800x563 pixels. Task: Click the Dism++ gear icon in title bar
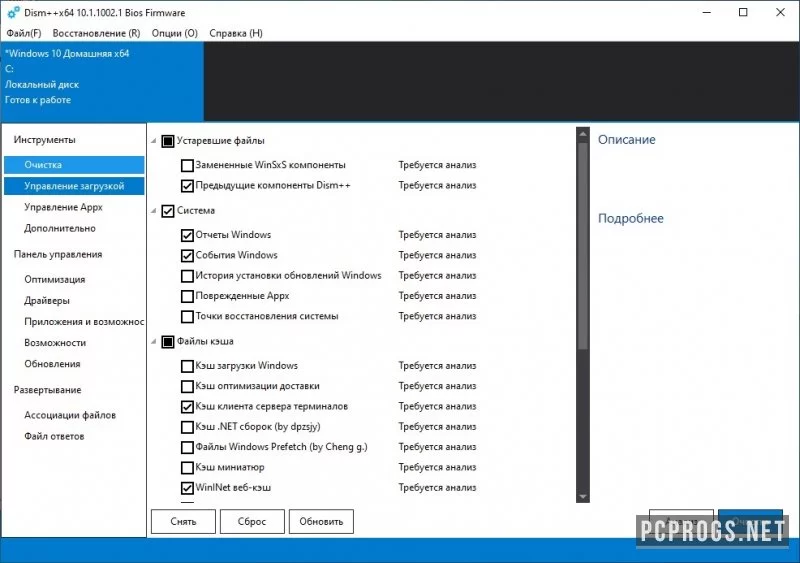13,13
